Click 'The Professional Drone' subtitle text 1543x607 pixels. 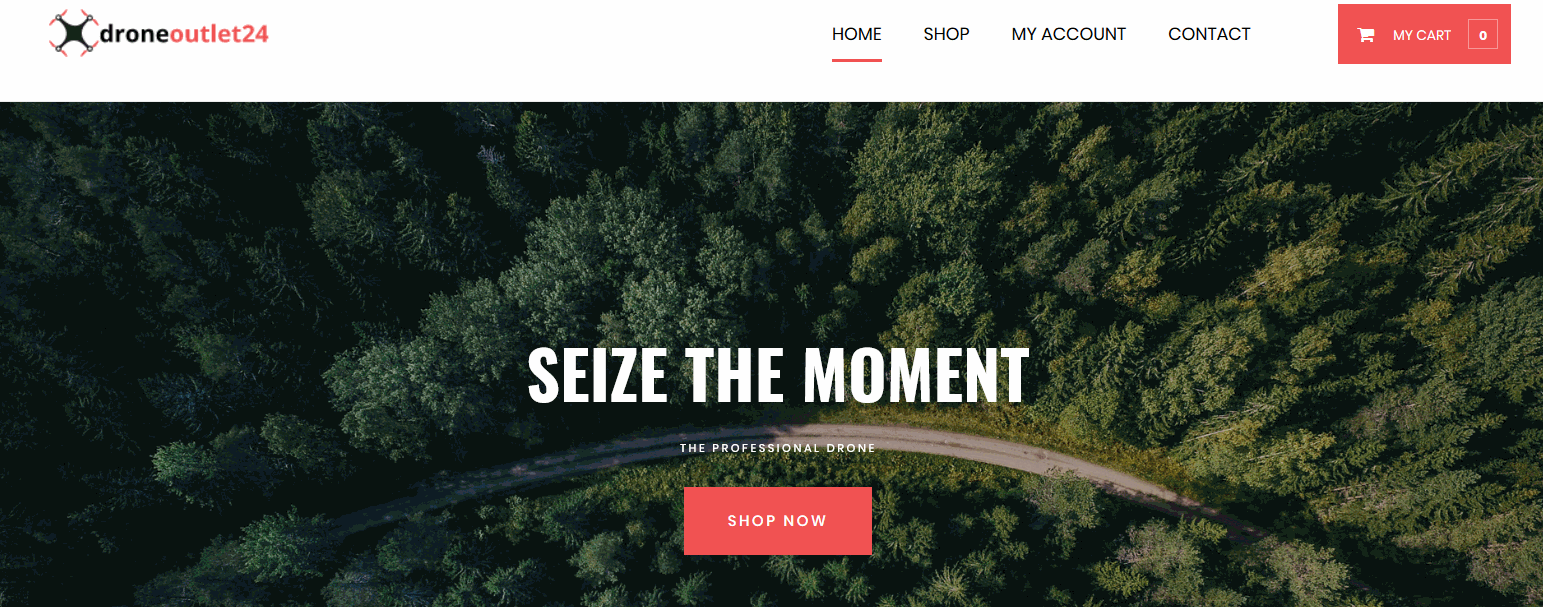click(x=778, y=448)
